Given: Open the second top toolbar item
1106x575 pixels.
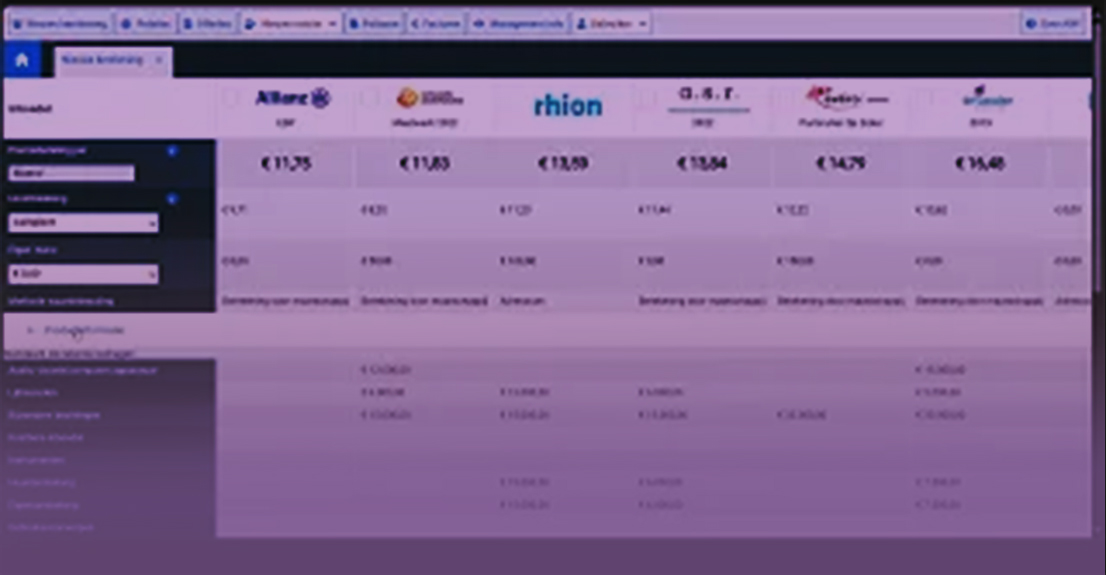Looking at the screenshot, I should [x=146, y=23].
